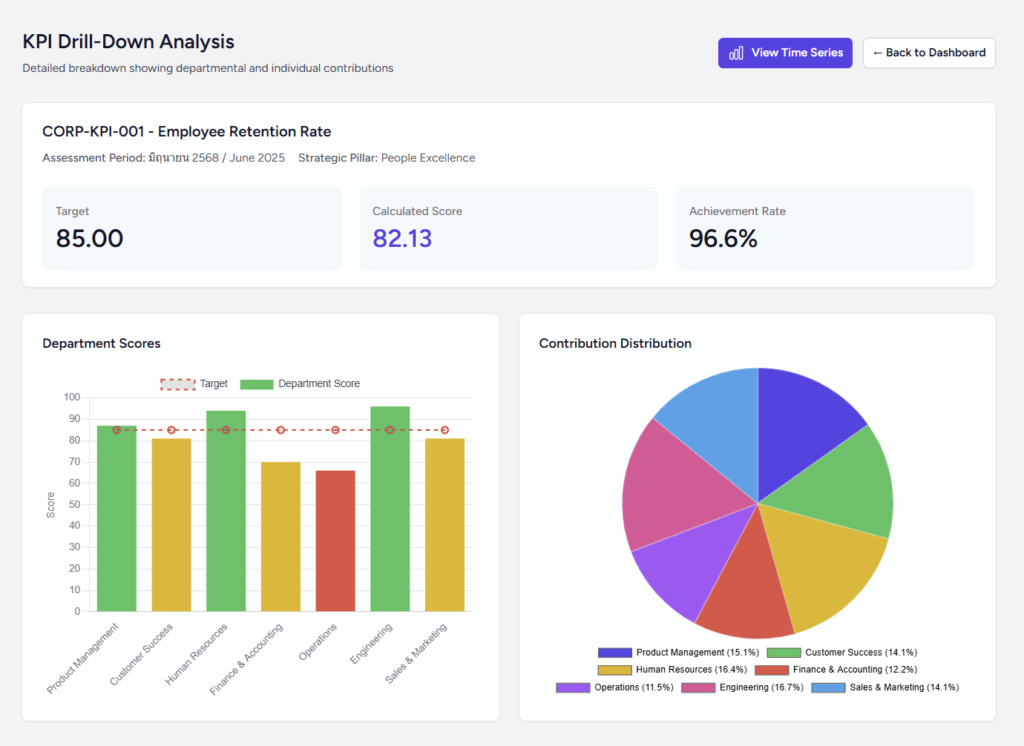Click the bar chart icon in View Time Series
Screen dimensions: 1024x746
click(x=736, y=53)
